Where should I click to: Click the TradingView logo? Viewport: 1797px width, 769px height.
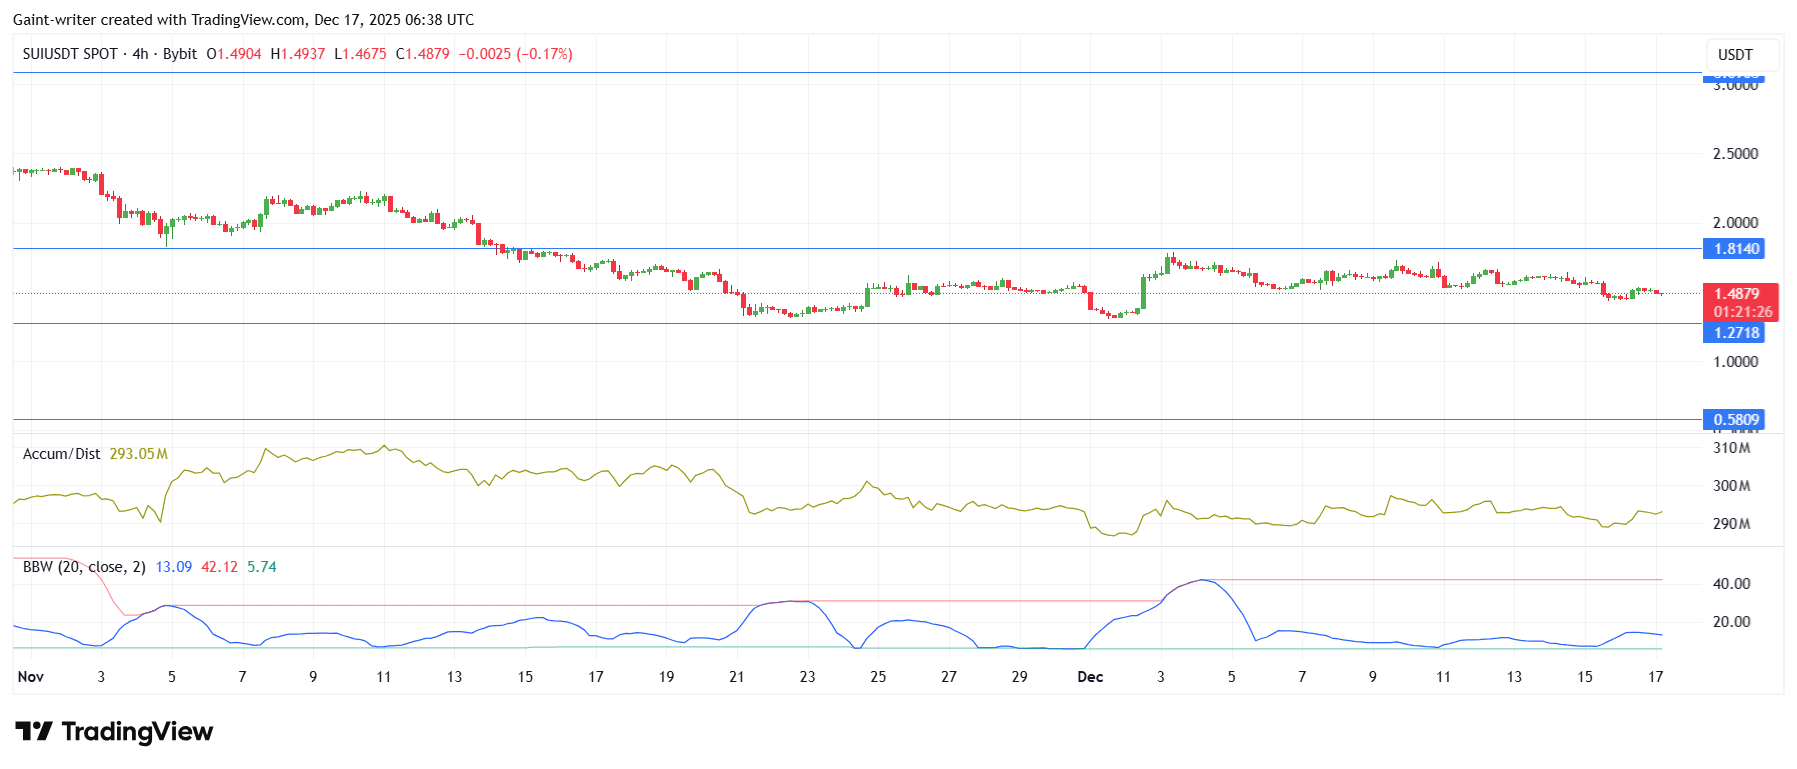click(114, 732)
